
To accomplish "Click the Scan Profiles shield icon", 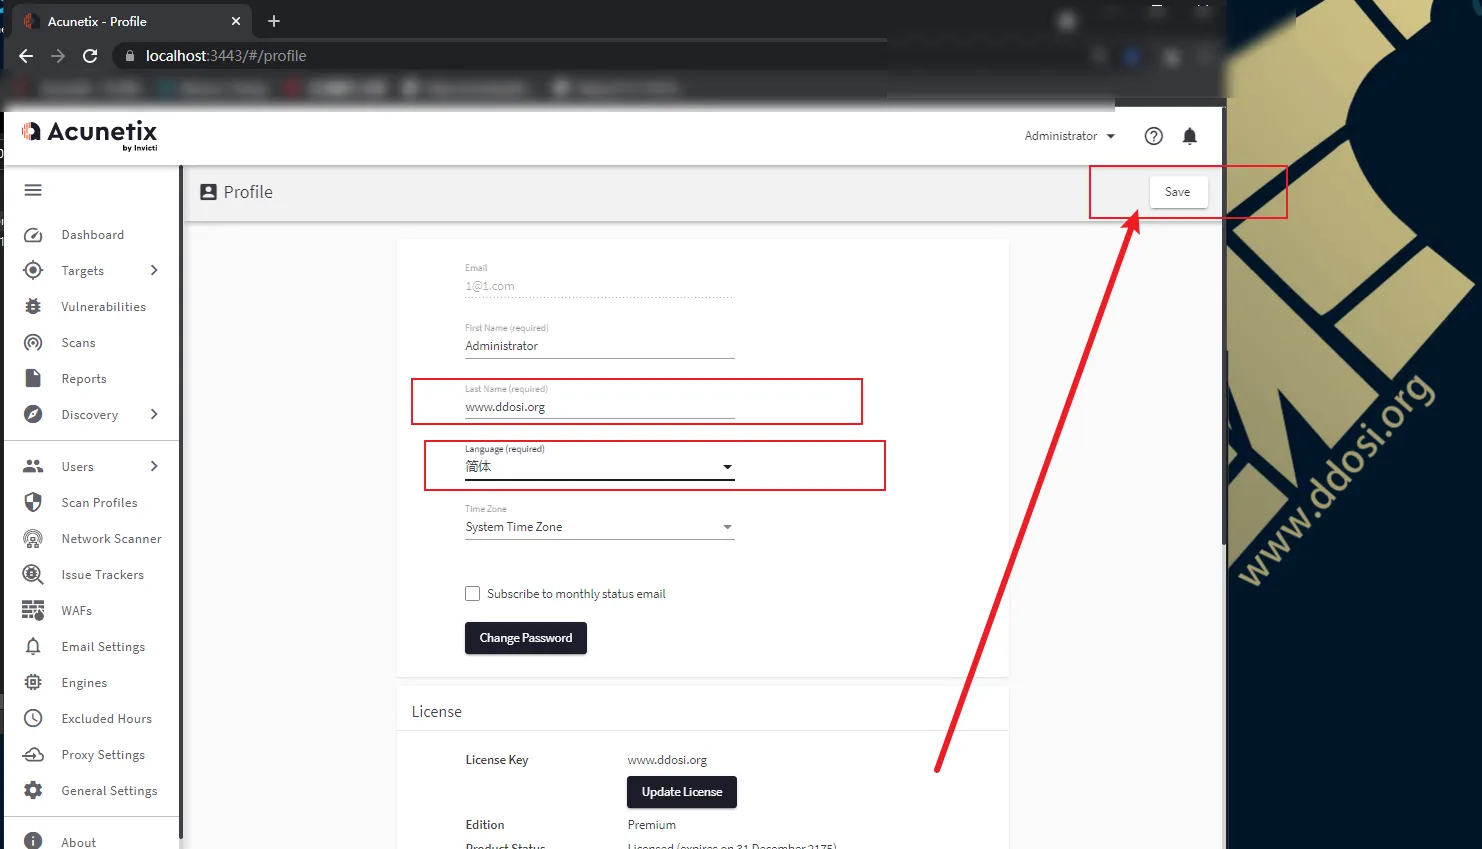I will click(x=33, y=502).
